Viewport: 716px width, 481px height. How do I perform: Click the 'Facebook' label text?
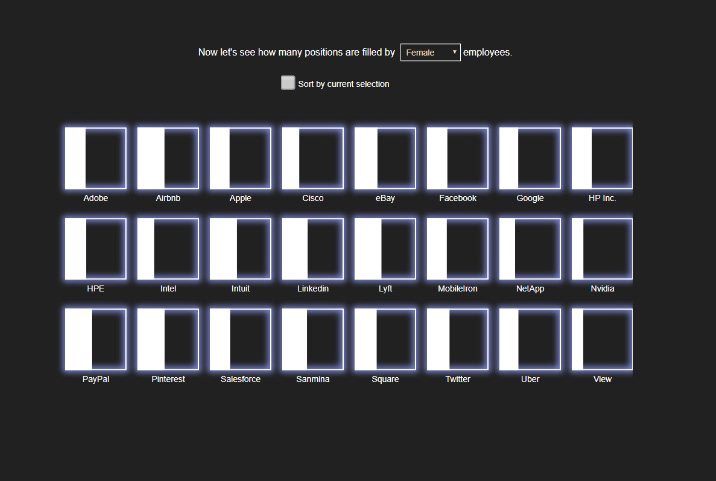pos(458,198)
